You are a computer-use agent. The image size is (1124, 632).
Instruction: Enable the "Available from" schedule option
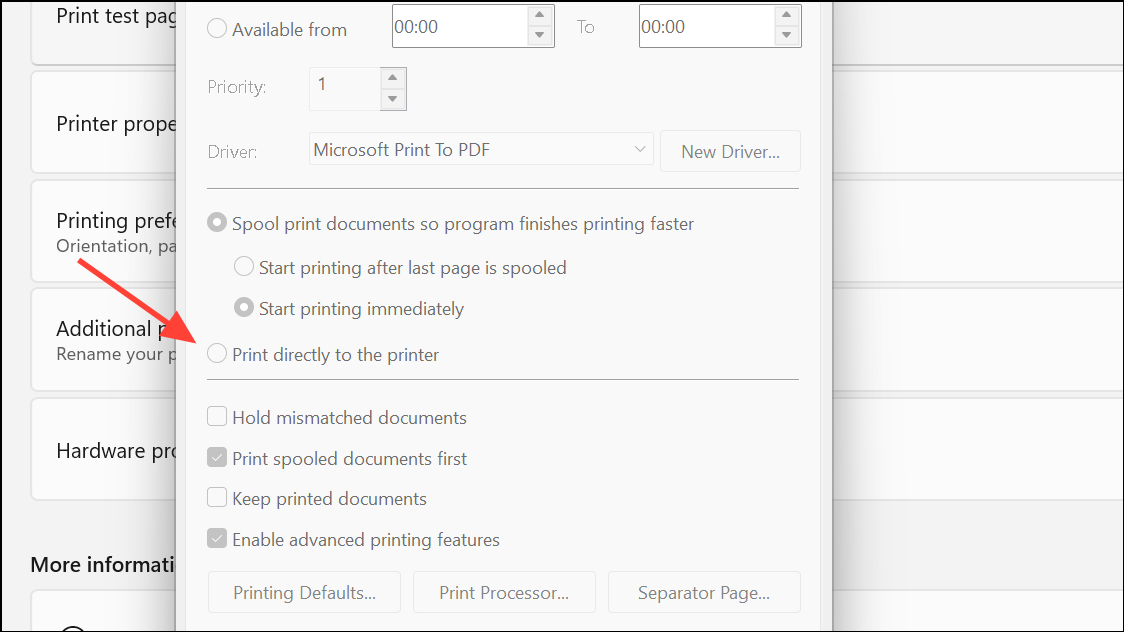coord(217,29)
